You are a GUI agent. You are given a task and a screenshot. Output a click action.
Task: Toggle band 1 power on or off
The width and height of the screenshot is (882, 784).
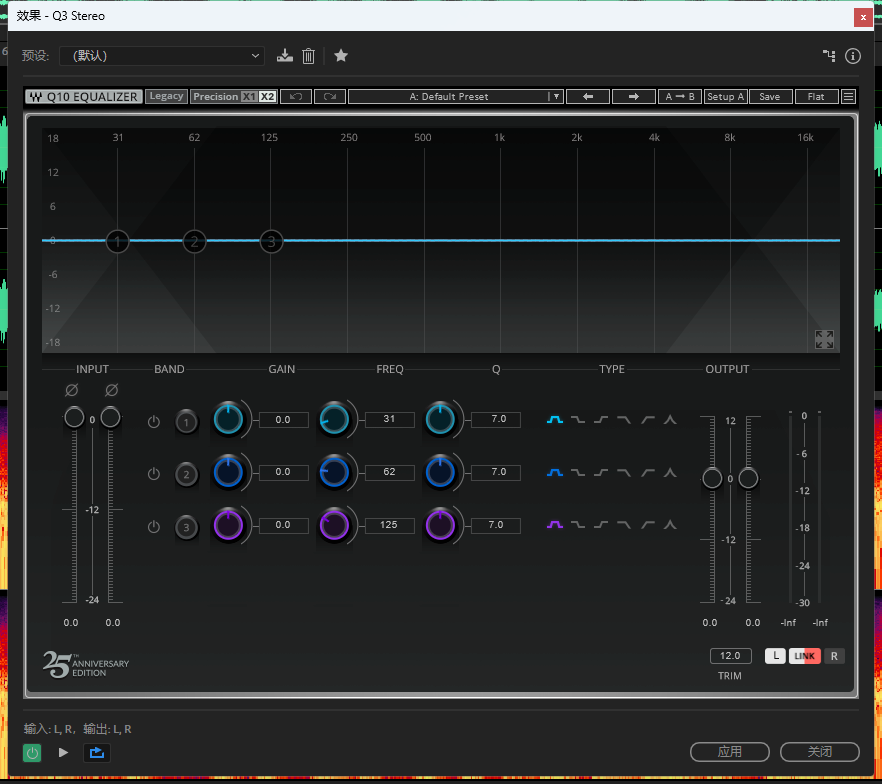point(154,422)
